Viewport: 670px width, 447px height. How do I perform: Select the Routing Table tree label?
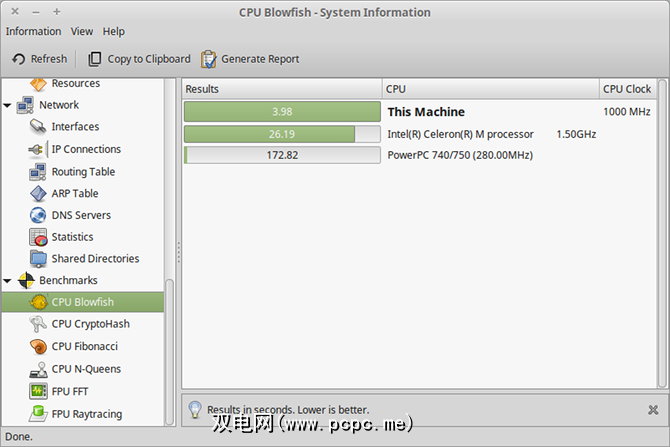point(83,172)
